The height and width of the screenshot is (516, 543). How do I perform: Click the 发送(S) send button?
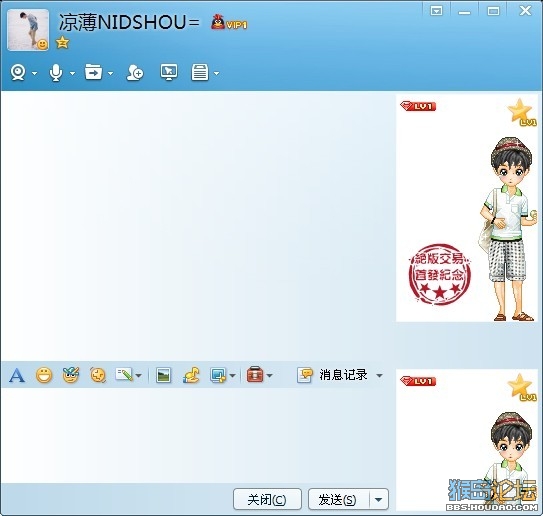click(339, 499)
